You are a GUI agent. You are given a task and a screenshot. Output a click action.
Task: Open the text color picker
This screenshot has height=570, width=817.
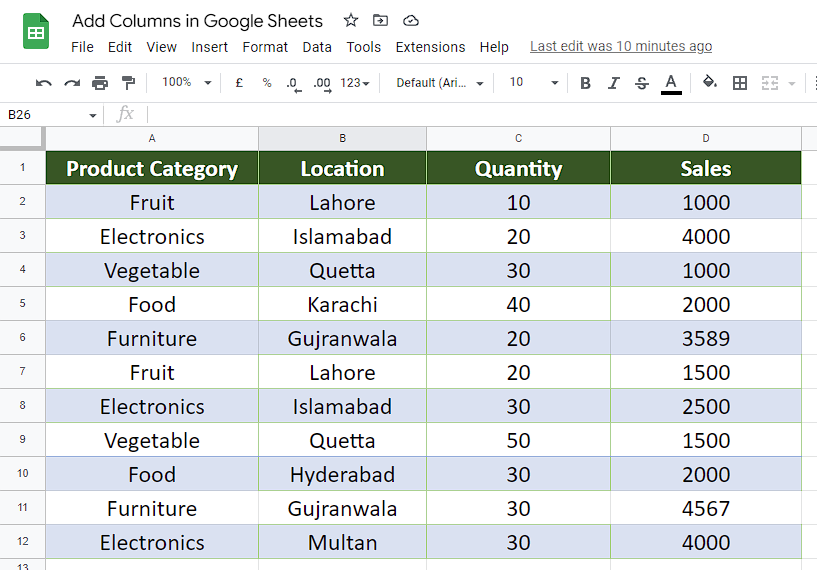(x=671, y=84)
